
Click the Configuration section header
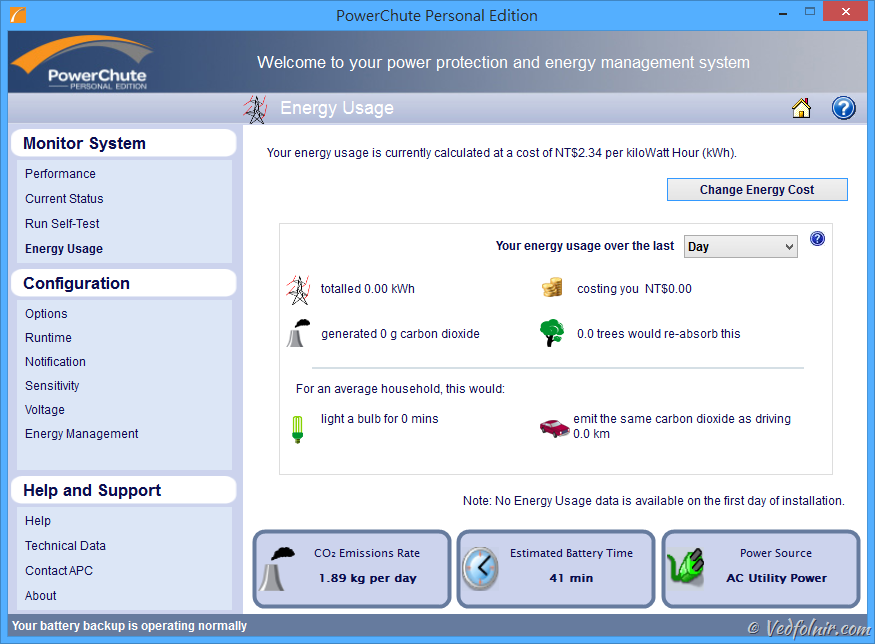click(124, 283)
